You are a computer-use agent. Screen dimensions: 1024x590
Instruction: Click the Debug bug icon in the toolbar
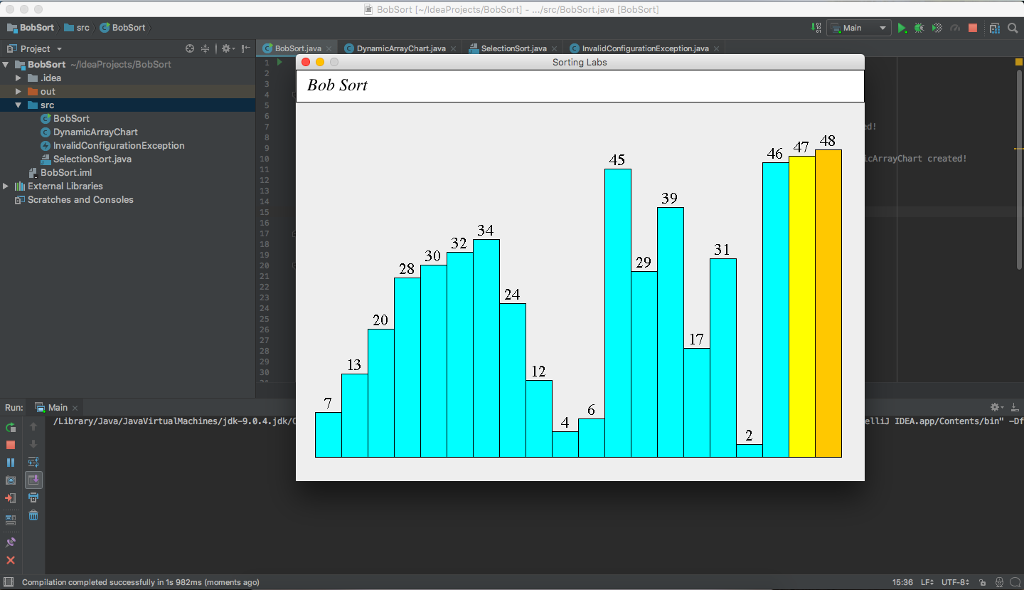(919, 28)
